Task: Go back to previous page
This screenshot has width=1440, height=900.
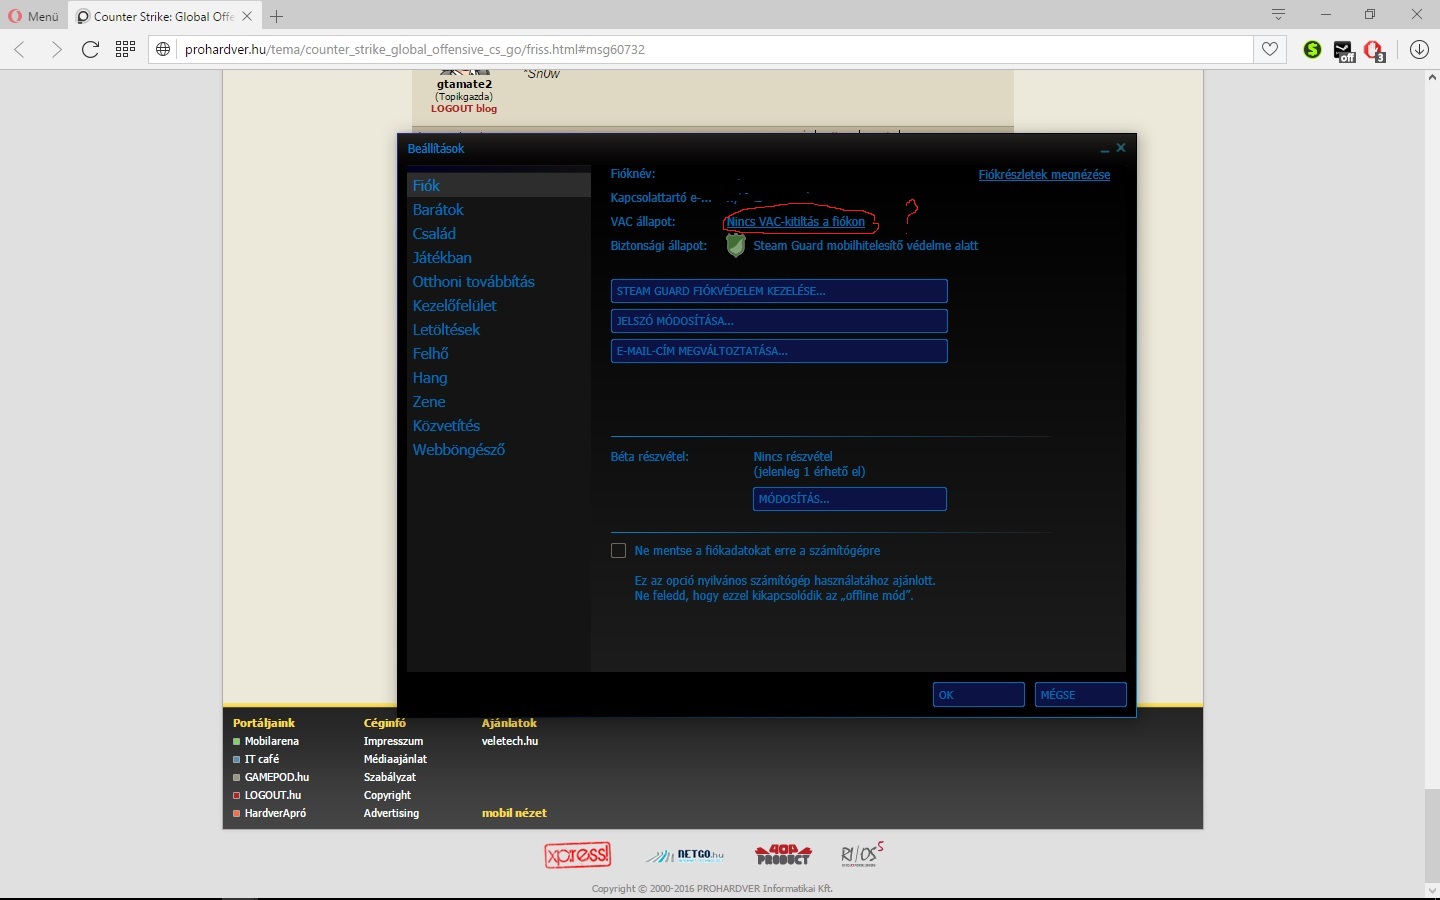Action: (x=20, y=49)
